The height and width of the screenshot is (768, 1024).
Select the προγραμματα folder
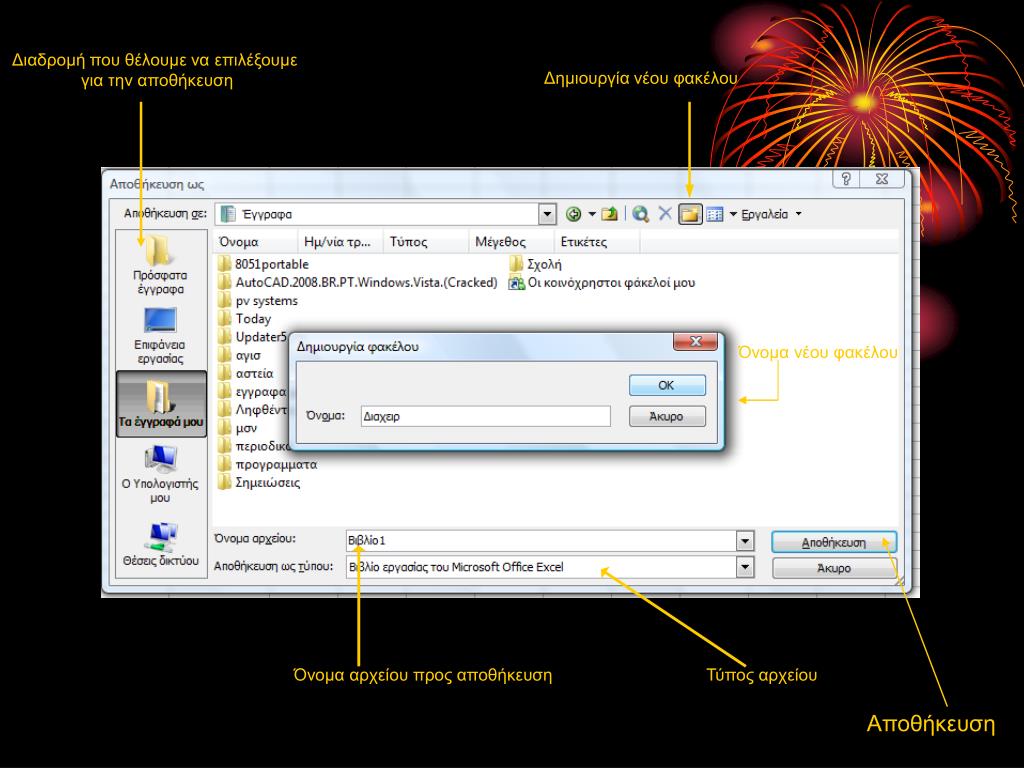coord(268,464)
